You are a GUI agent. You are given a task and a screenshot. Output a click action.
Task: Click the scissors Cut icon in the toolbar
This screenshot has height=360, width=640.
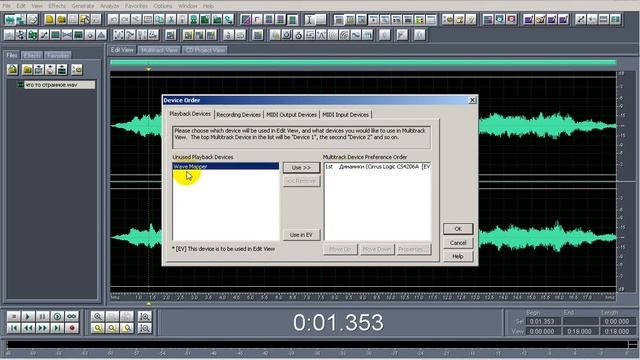coord(171,19)
